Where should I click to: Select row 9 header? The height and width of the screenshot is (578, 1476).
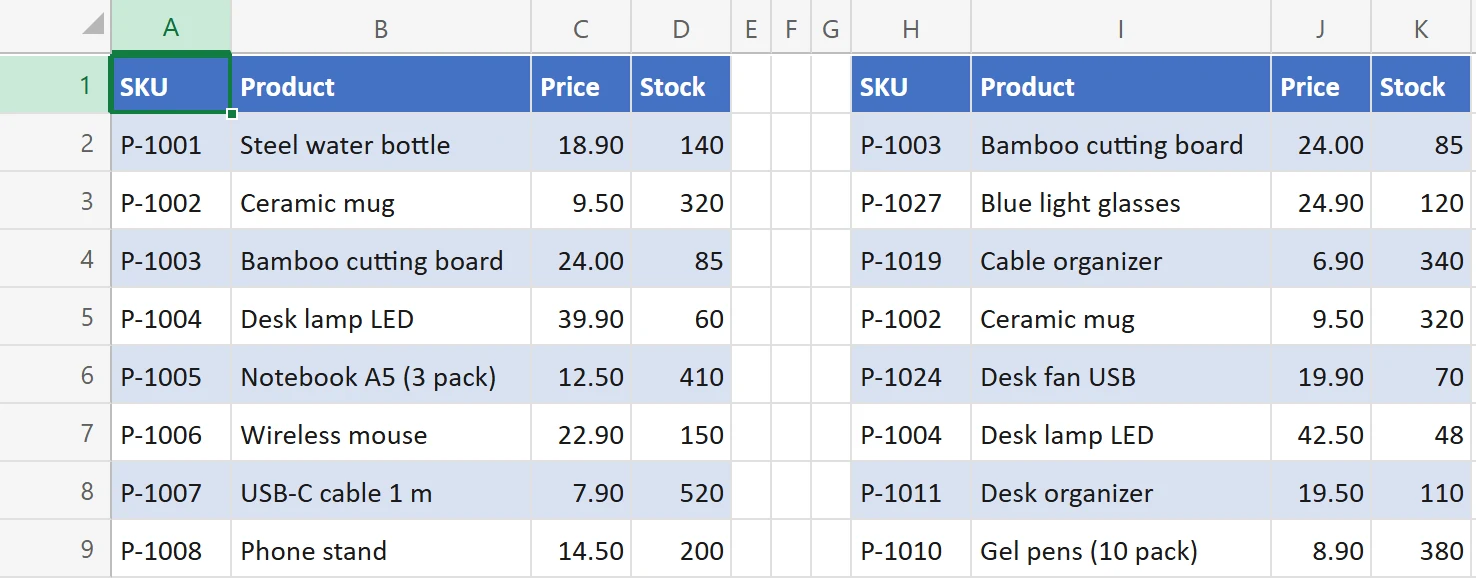(x=55, y=548)
